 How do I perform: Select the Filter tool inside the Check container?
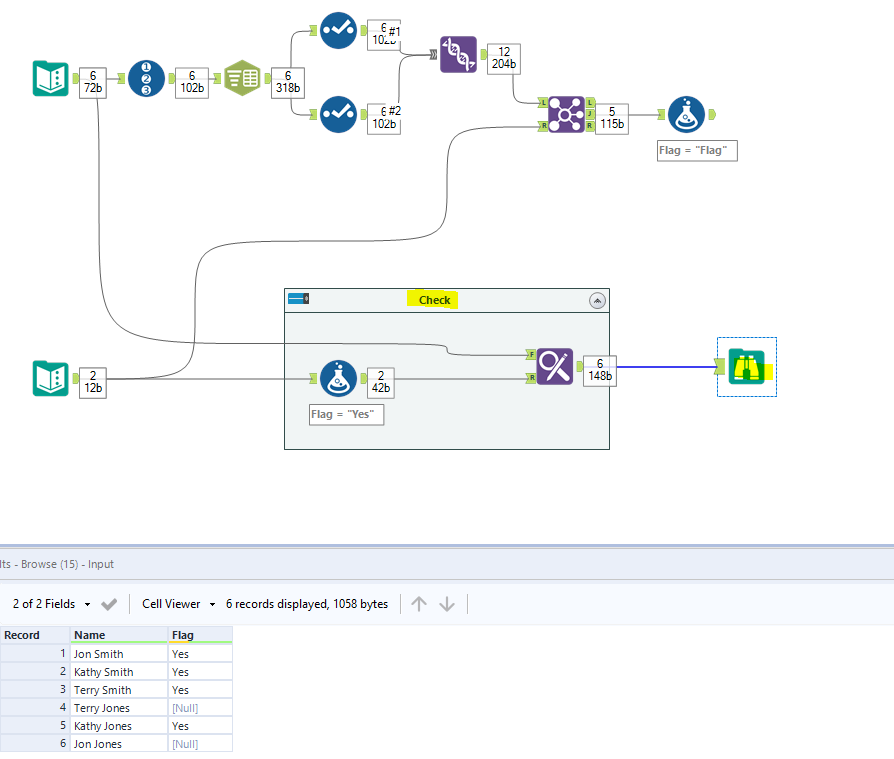click(338, 379)
